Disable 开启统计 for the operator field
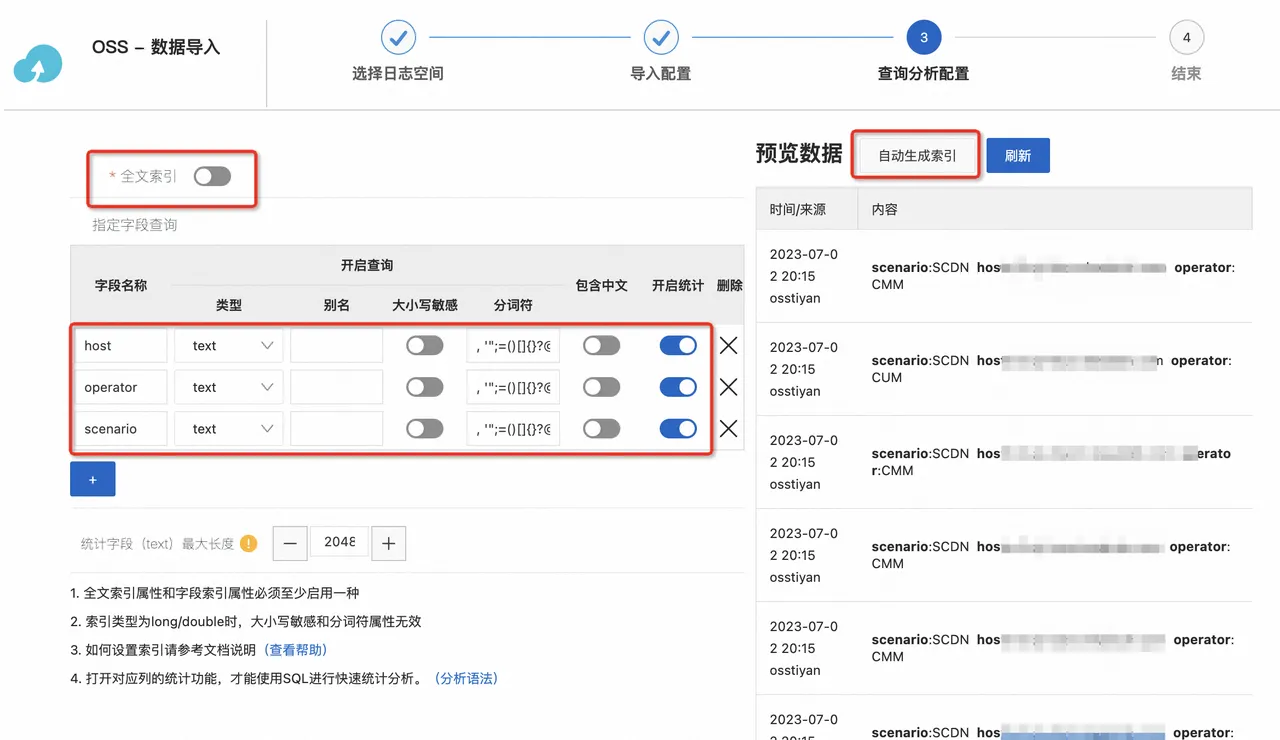Screen dimensions: 1280x740 pos(678,387)
